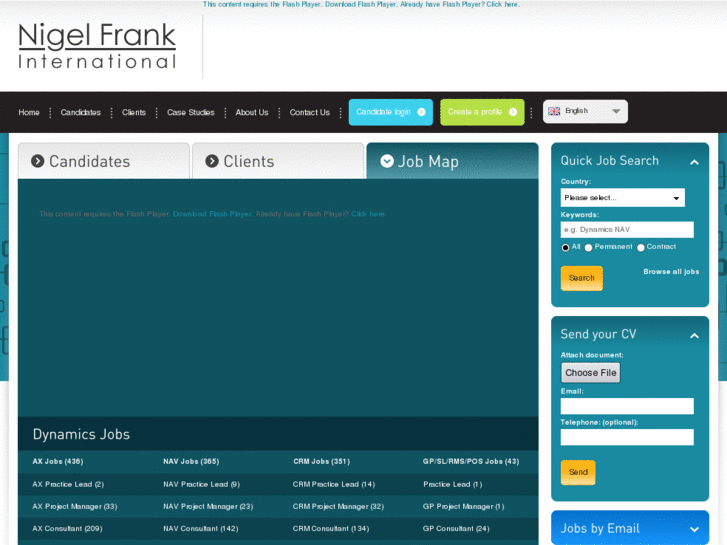Open CRM Jobs (351) link
Viewport: 727px width, 545px height.
321,462
